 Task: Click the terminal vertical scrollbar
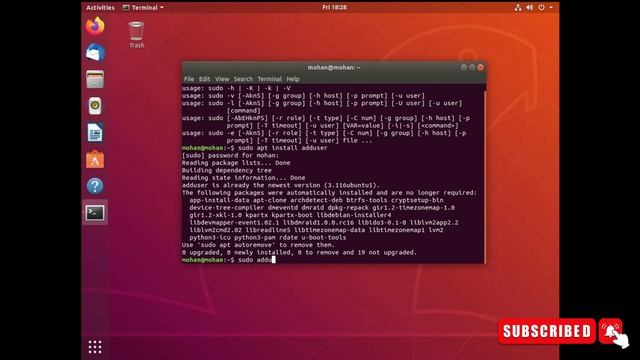tap(485, 177)
